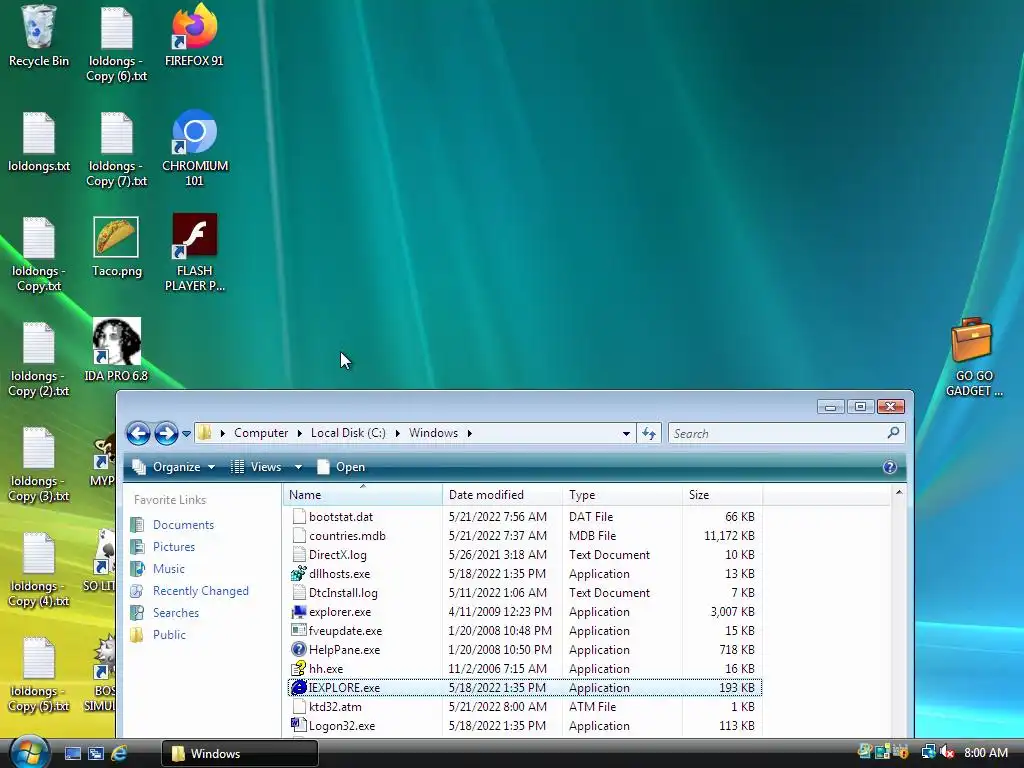The width and height of the screenshot is (1024, 768).
Task: Select the CHROMIUM 101 desktop shortcut
Action: 195,148
